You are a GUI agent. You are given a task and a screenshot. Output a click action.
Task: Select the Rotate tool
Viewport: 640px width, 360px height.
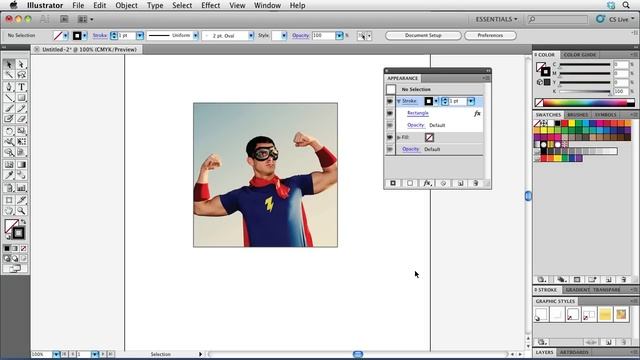coord(9,131)
